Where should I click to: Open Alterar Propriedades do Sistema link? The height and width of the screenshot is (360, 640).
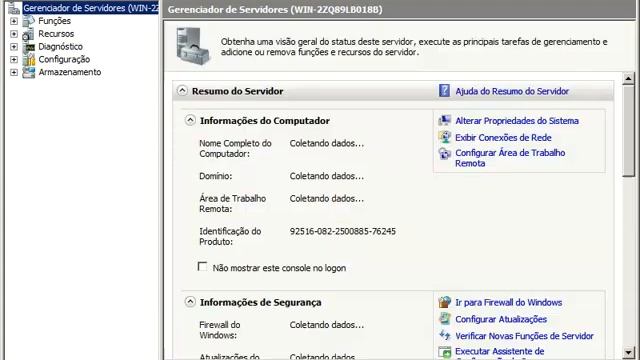[x=517, y=121]
